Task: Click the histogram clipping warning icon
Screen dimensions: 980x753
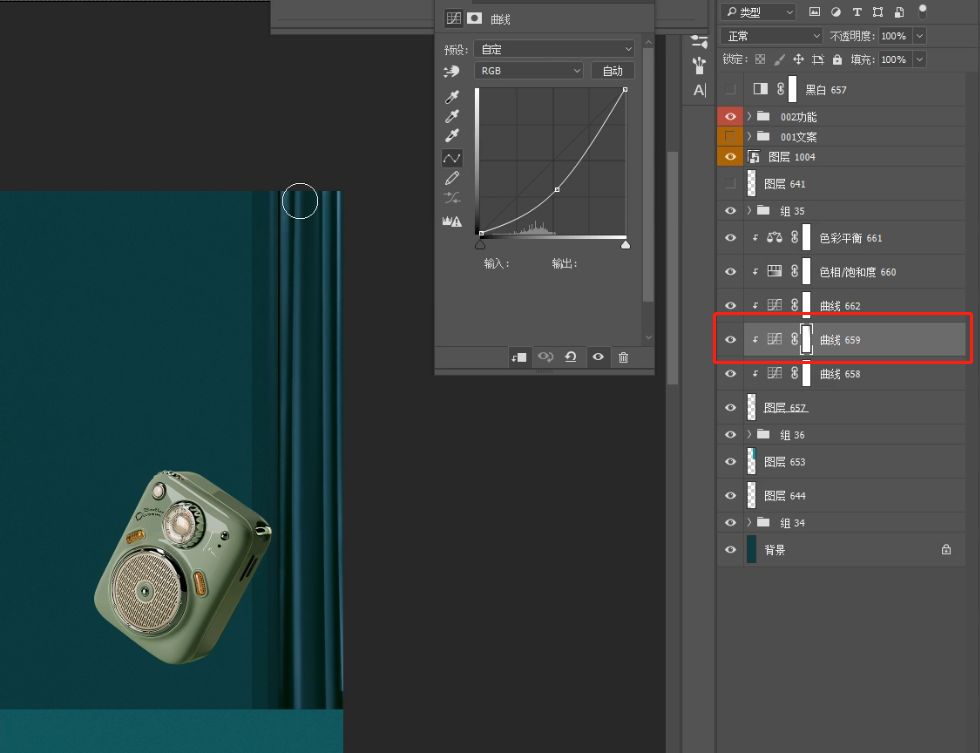Action: (452, 221)
